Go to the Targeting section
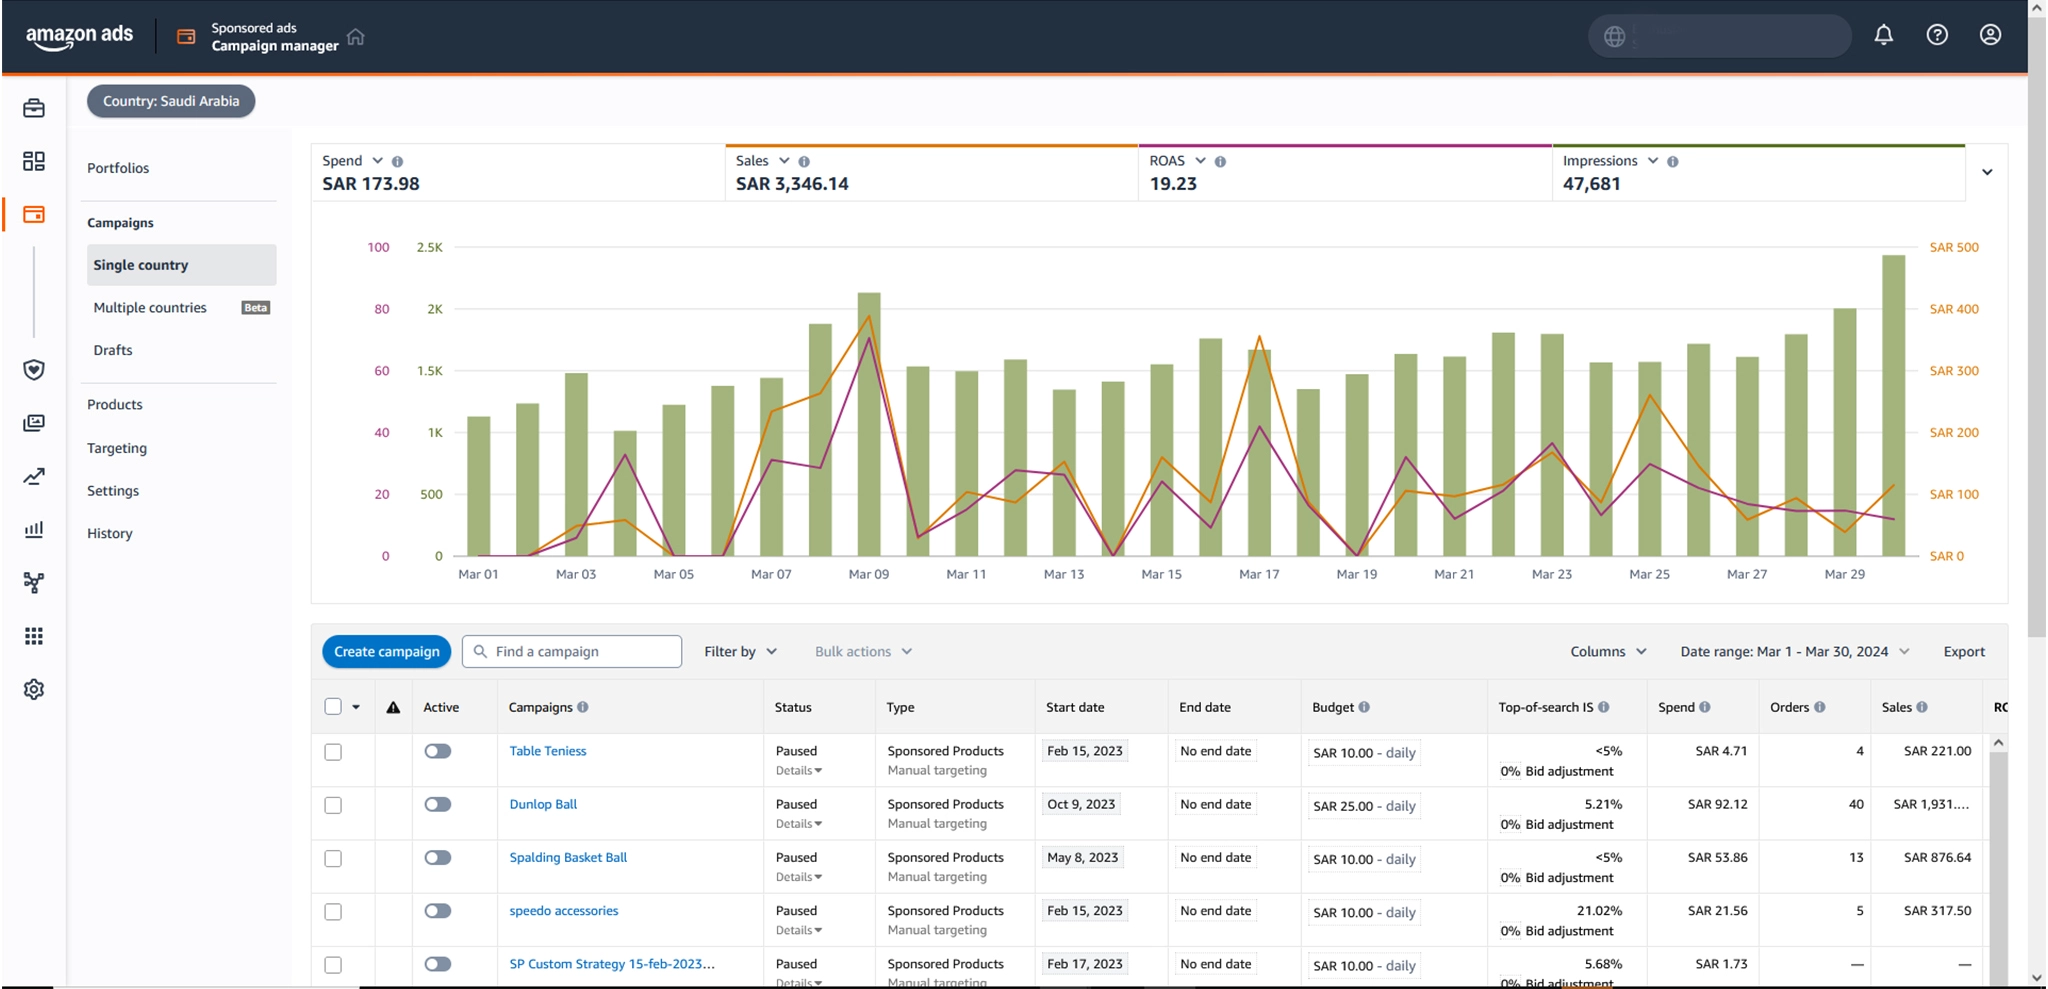This screenshot has width=2048, height=989. pyautogui.click(x=117, y=448)
